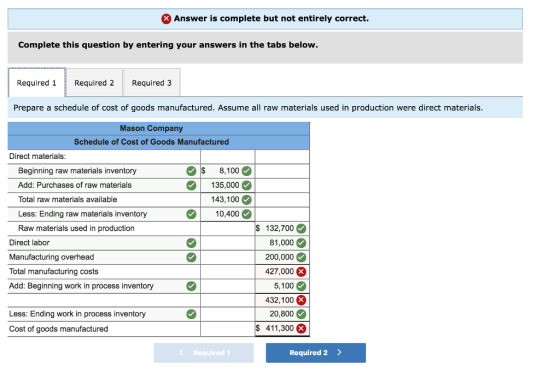Open the Required 3 tab
The image size is (560, 371).
coord(151,82)
